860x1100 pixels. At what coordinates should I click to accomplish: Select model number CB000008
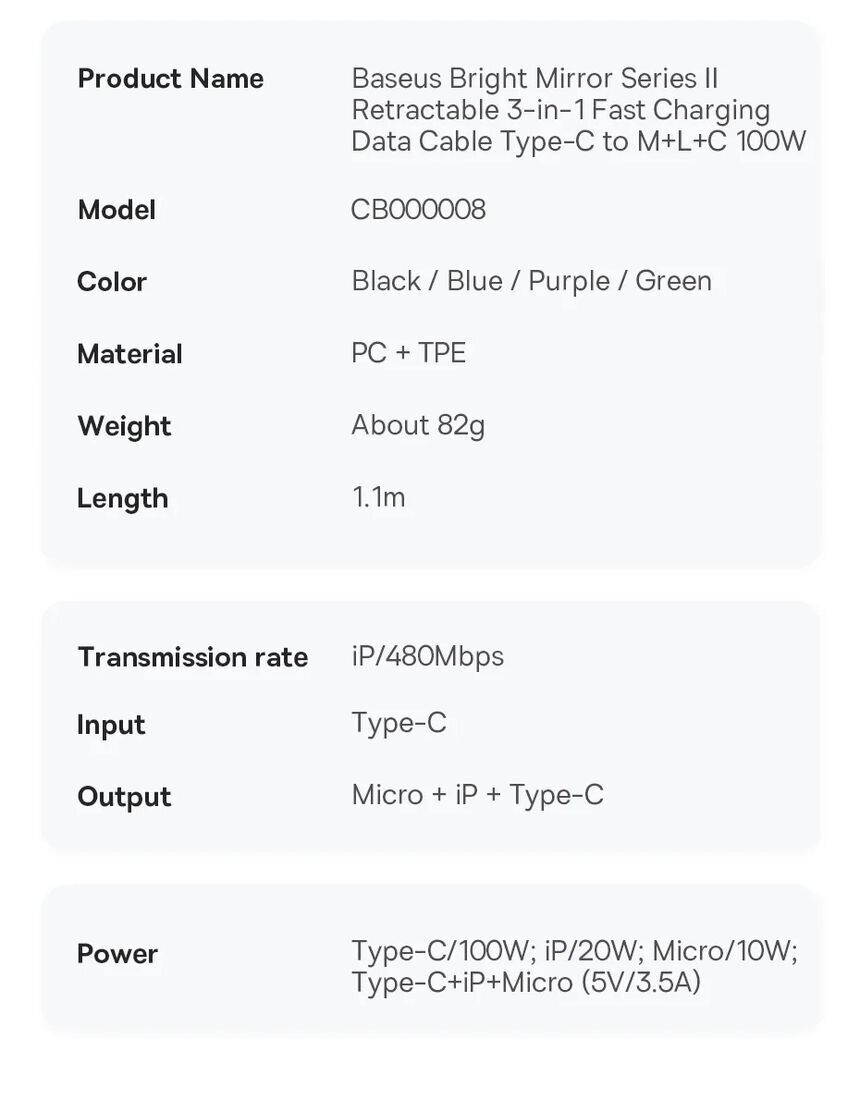tap(418, 209)
